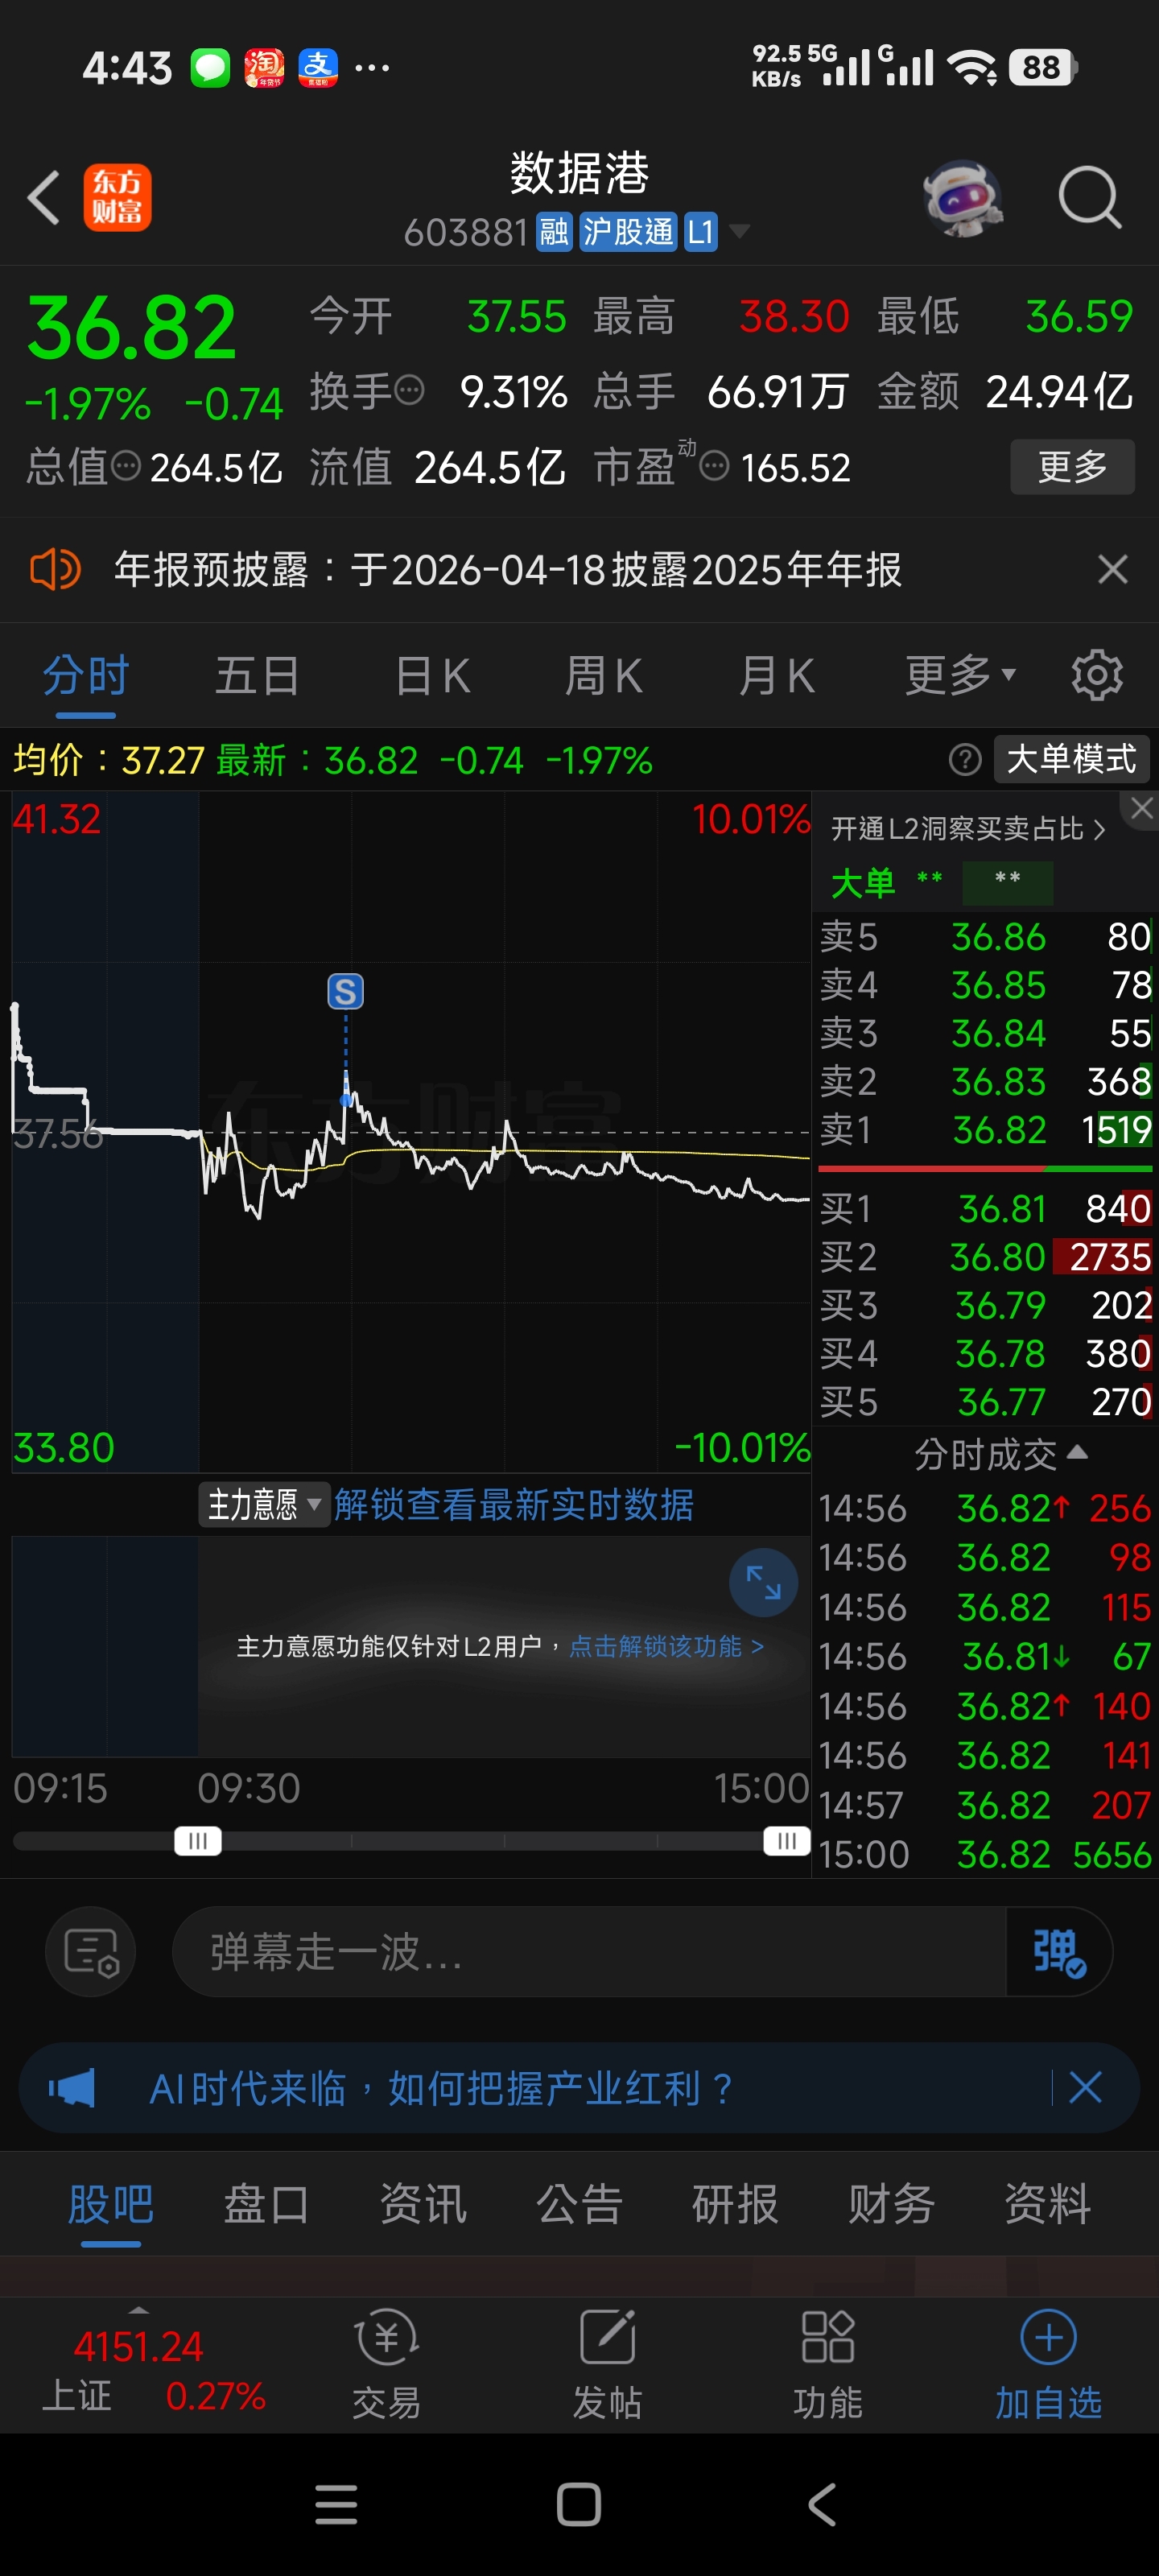The height and width of the screenshot is (2576, 1159).
Task: Add stock via 加自选 icon
Action: pyautogui.click(x=1048, y=2364)
